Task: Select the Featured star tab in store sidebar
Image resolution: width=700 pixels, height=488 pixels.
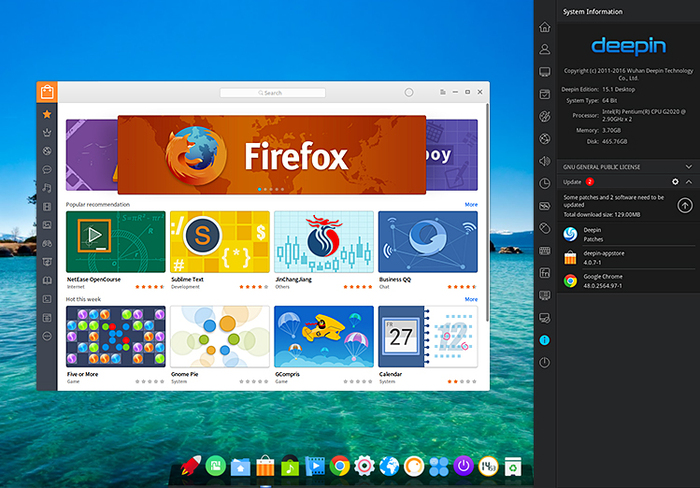Action: point(46,114)
